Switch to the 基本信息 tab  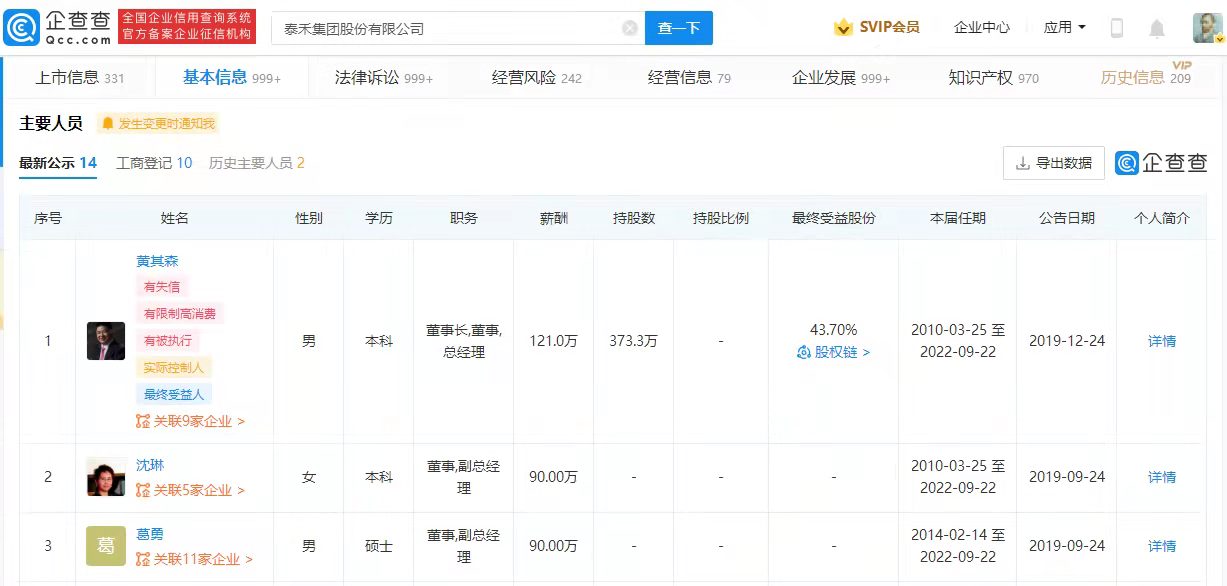pos(232,77)
